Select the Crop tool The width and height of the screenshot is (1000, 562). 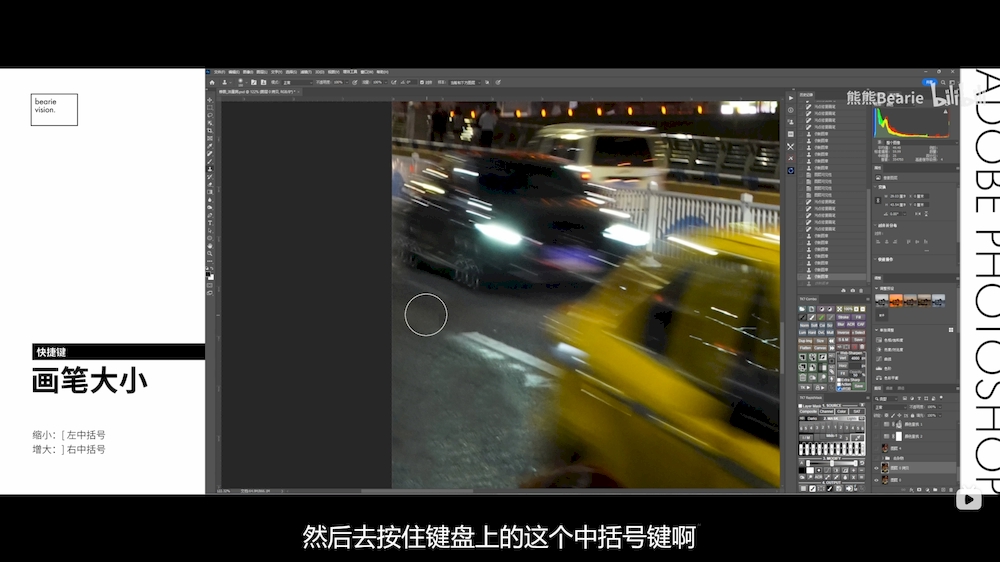tap(210, 130)
